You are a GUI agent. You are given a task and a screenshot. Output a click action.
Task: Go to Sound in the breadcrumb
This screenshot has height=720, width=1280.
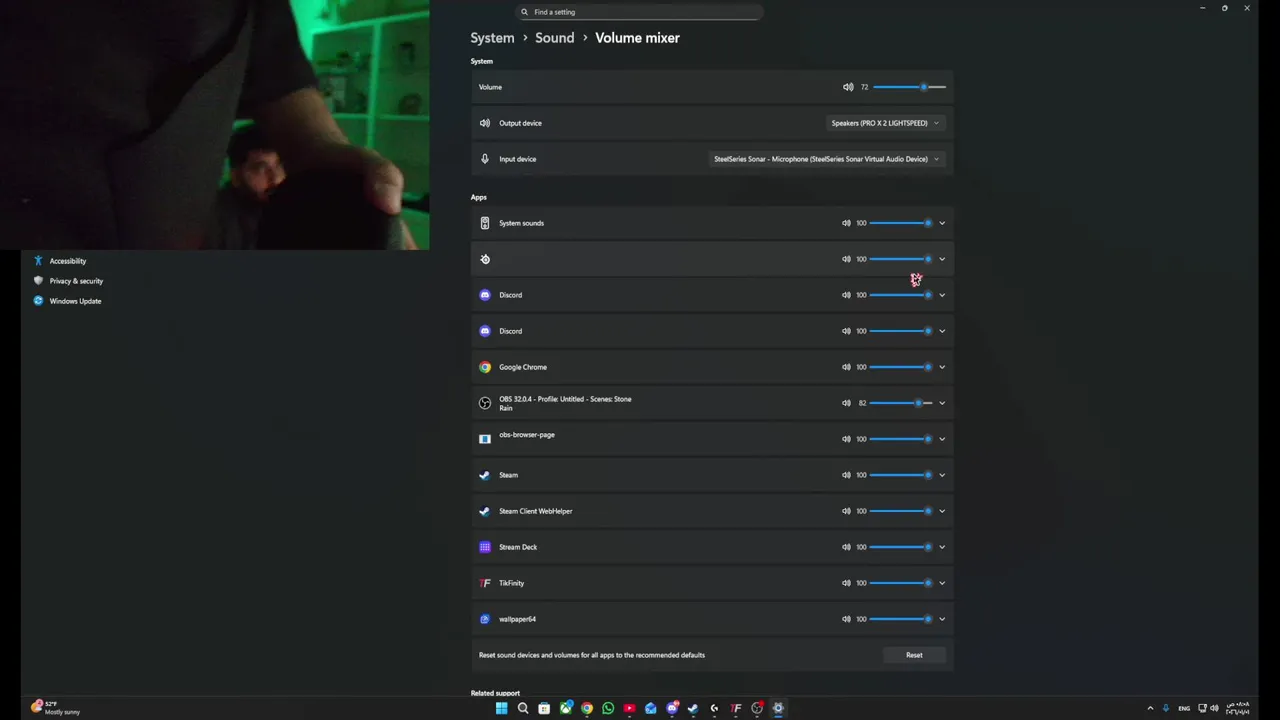(x=555, y=38)
